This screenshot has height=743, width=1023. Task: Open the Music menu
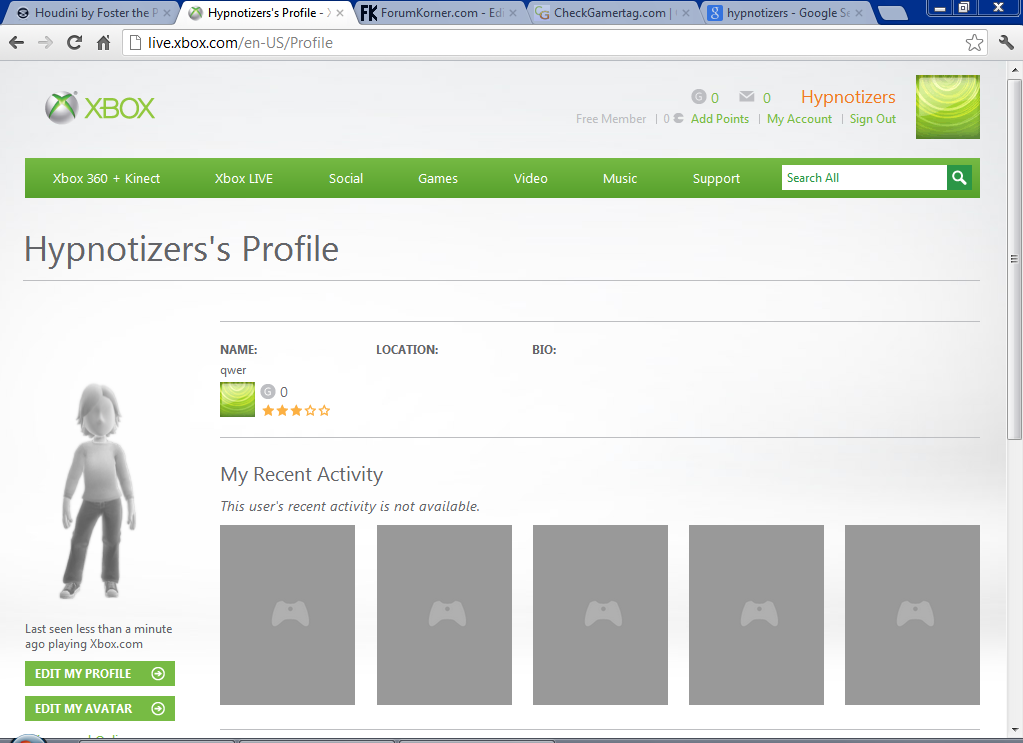(620, 178)
